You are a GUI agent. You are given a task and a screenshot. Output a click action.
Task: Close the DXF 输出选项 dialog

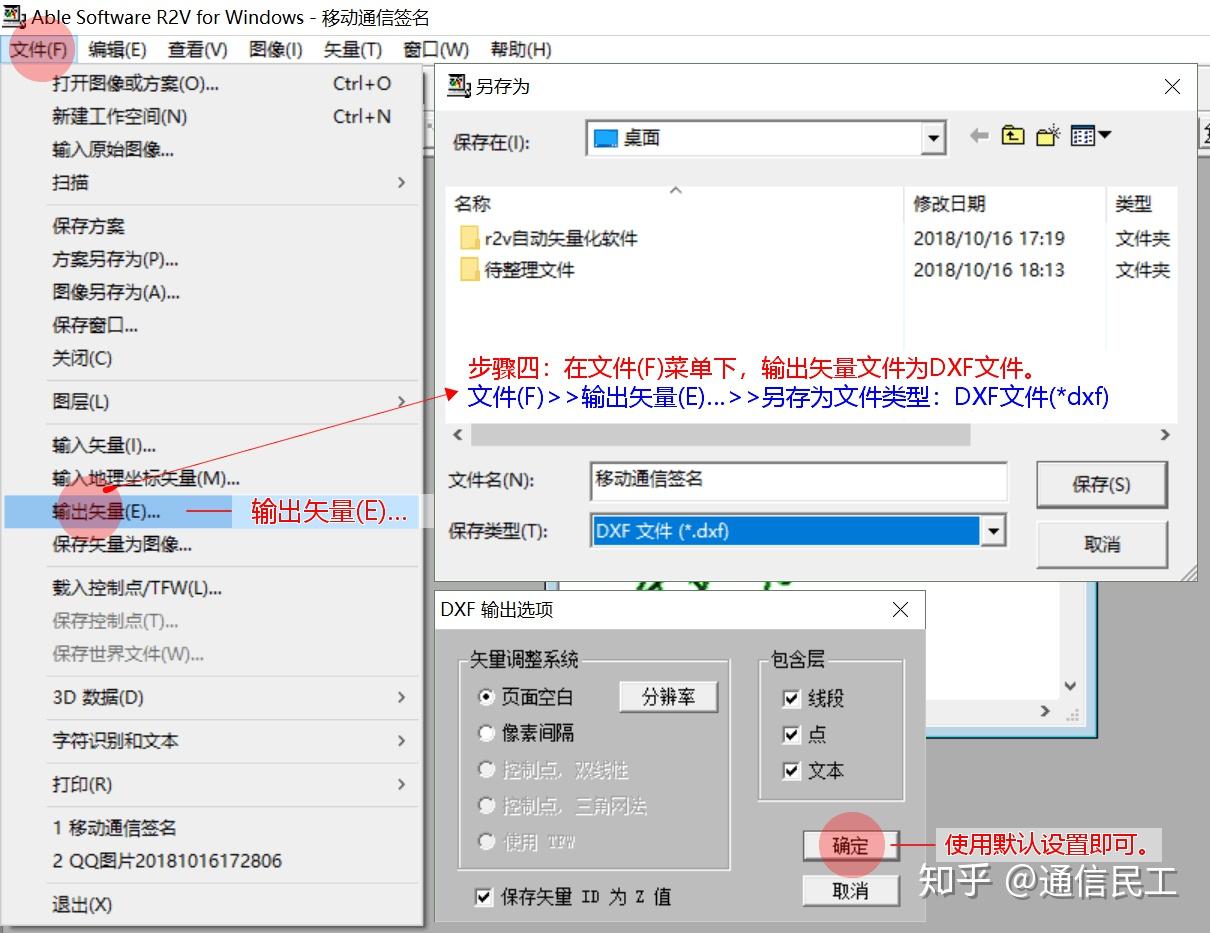click(900, 609)
